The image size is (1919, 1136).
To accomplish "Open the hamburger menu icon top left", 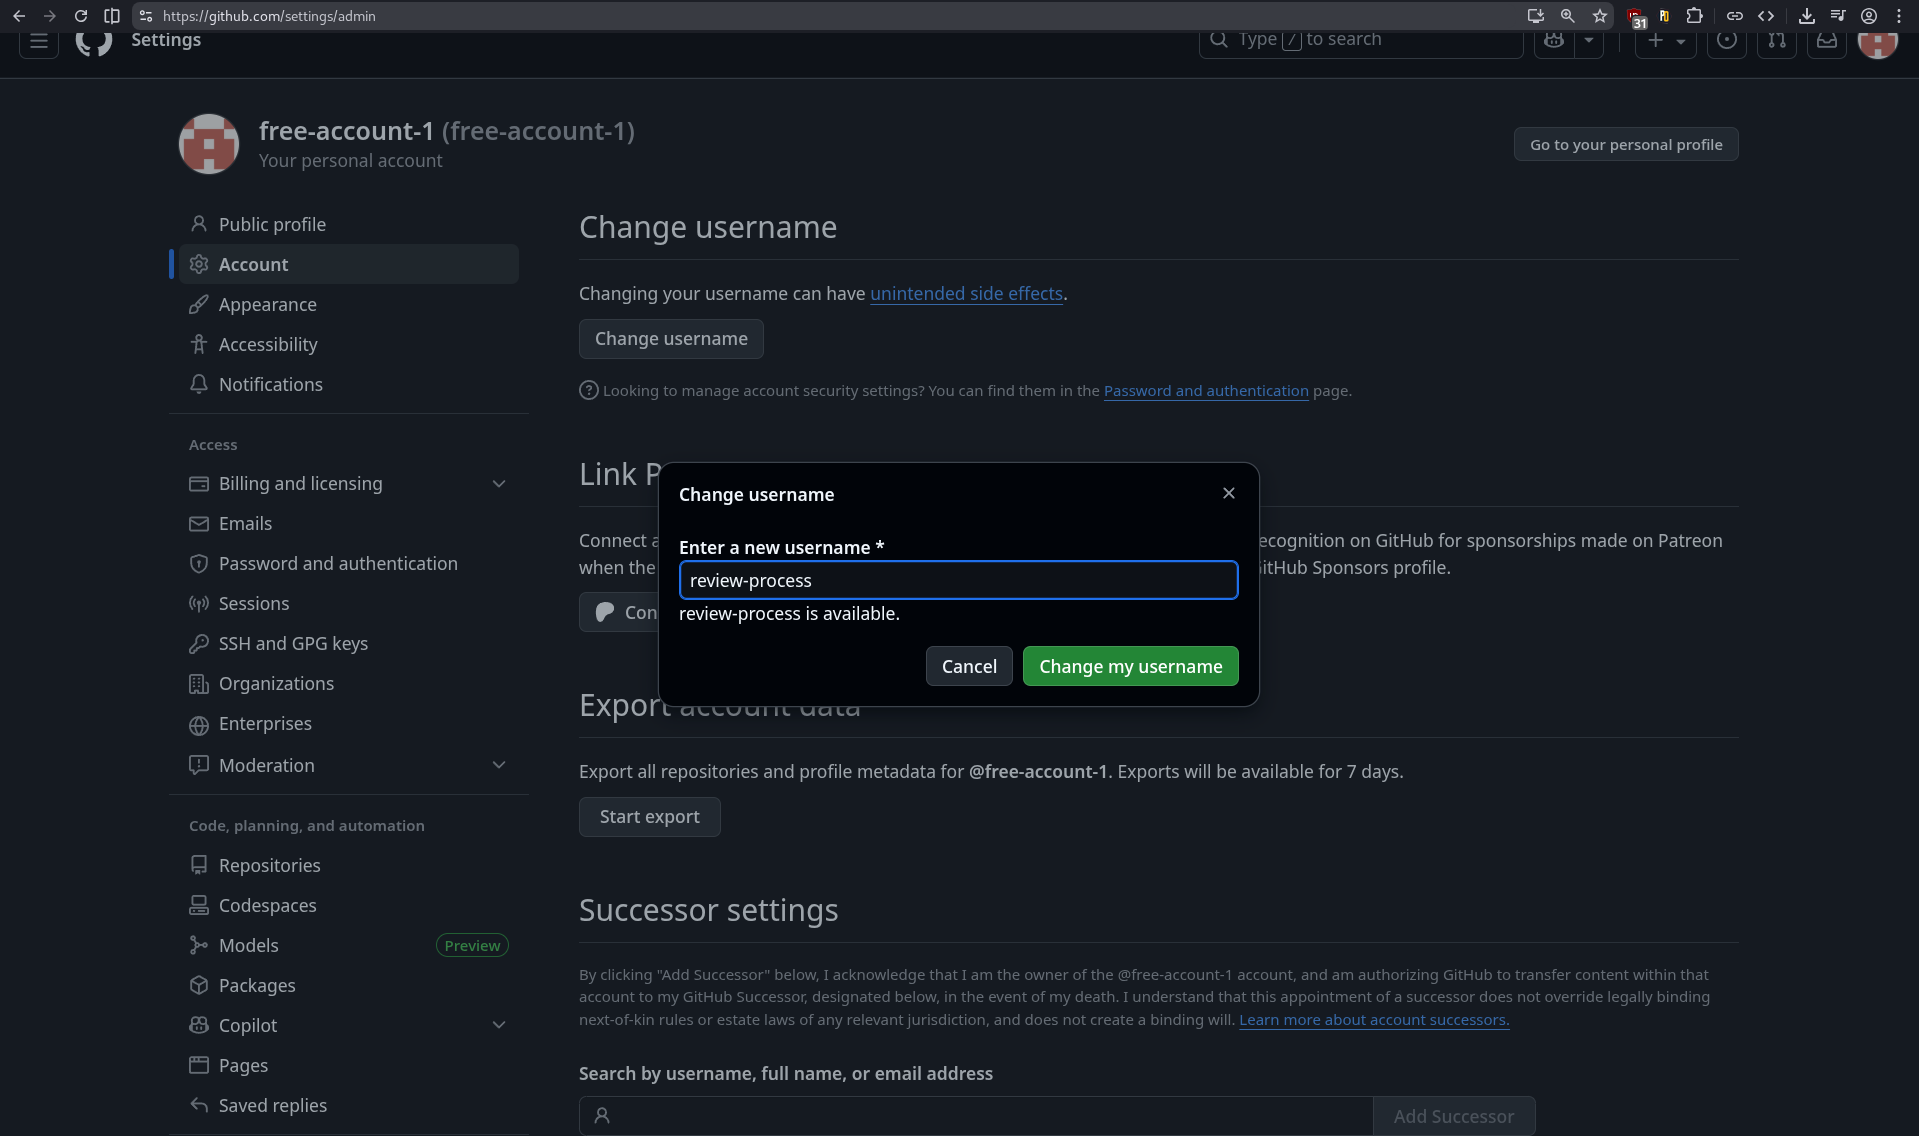I will 38,43.
